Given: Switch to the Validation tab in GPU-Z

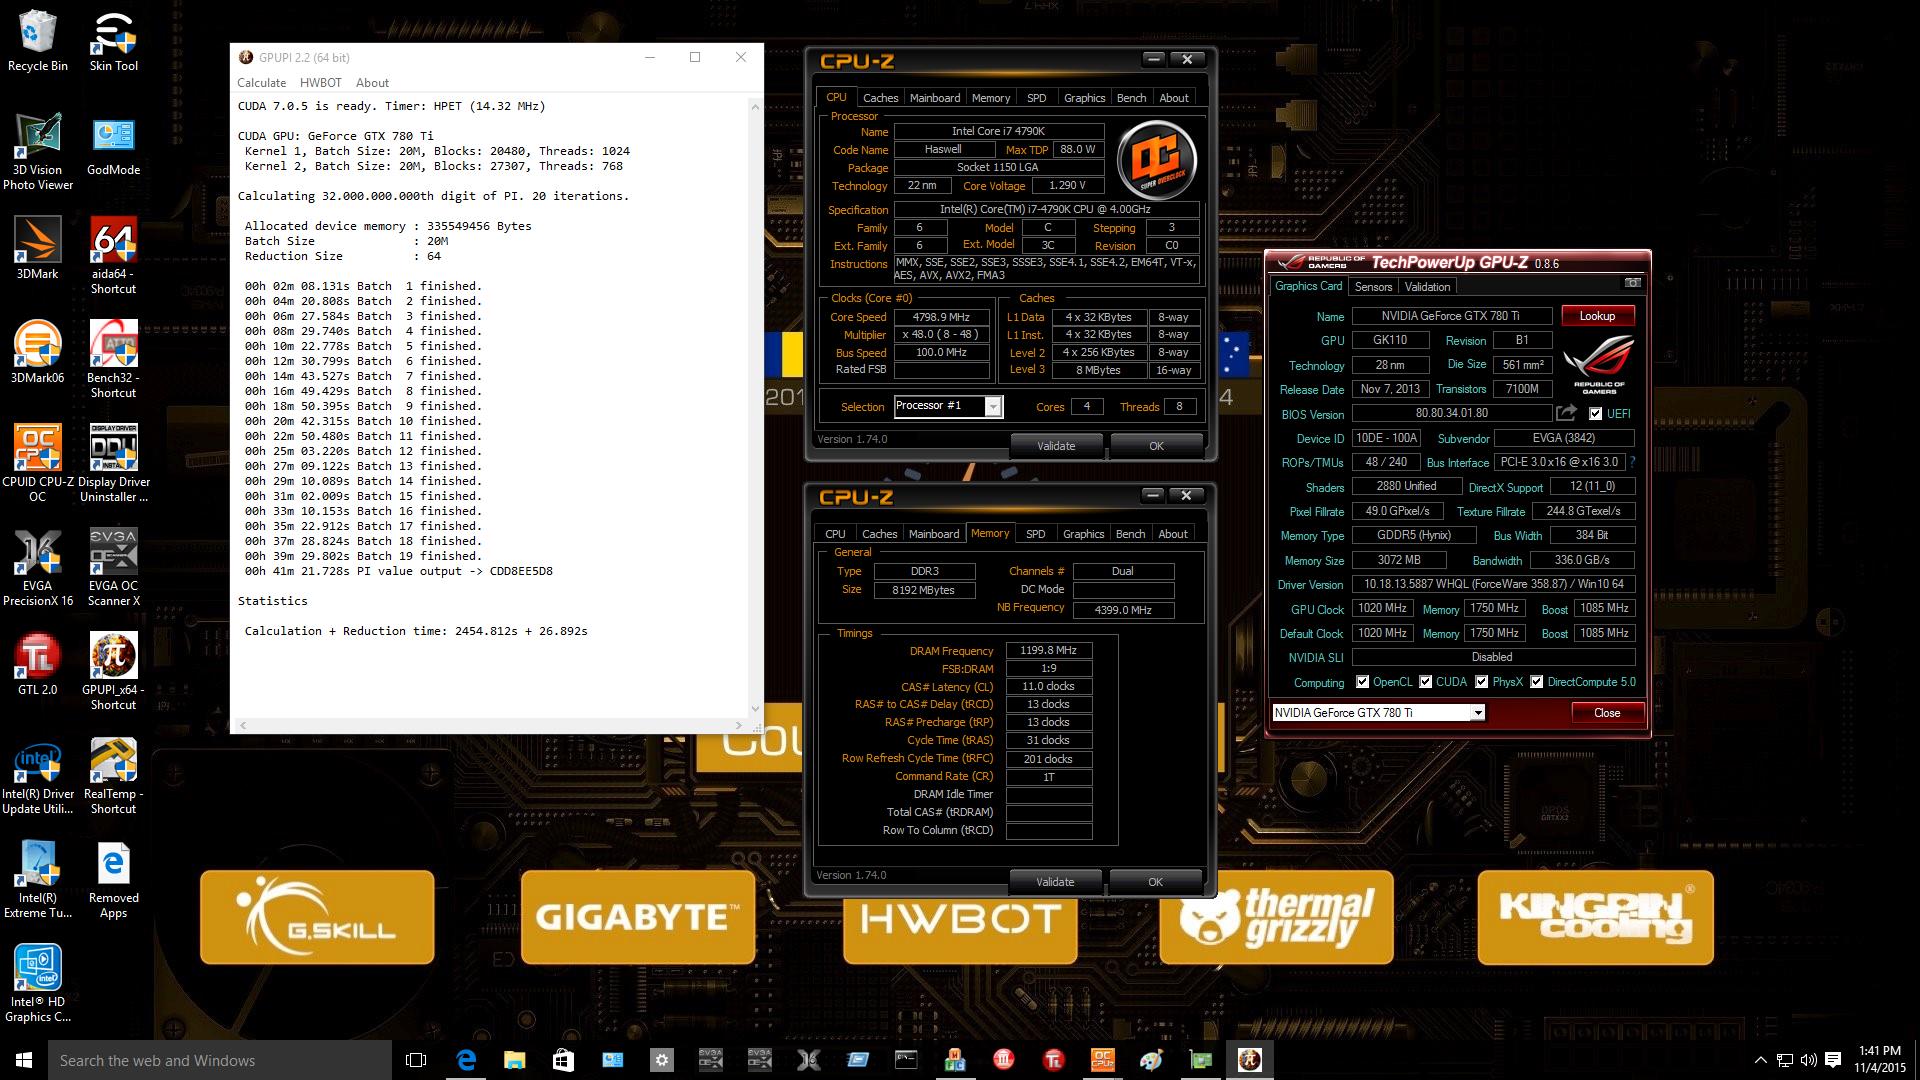Looking at the screenshot, I should coord(1427,287).
